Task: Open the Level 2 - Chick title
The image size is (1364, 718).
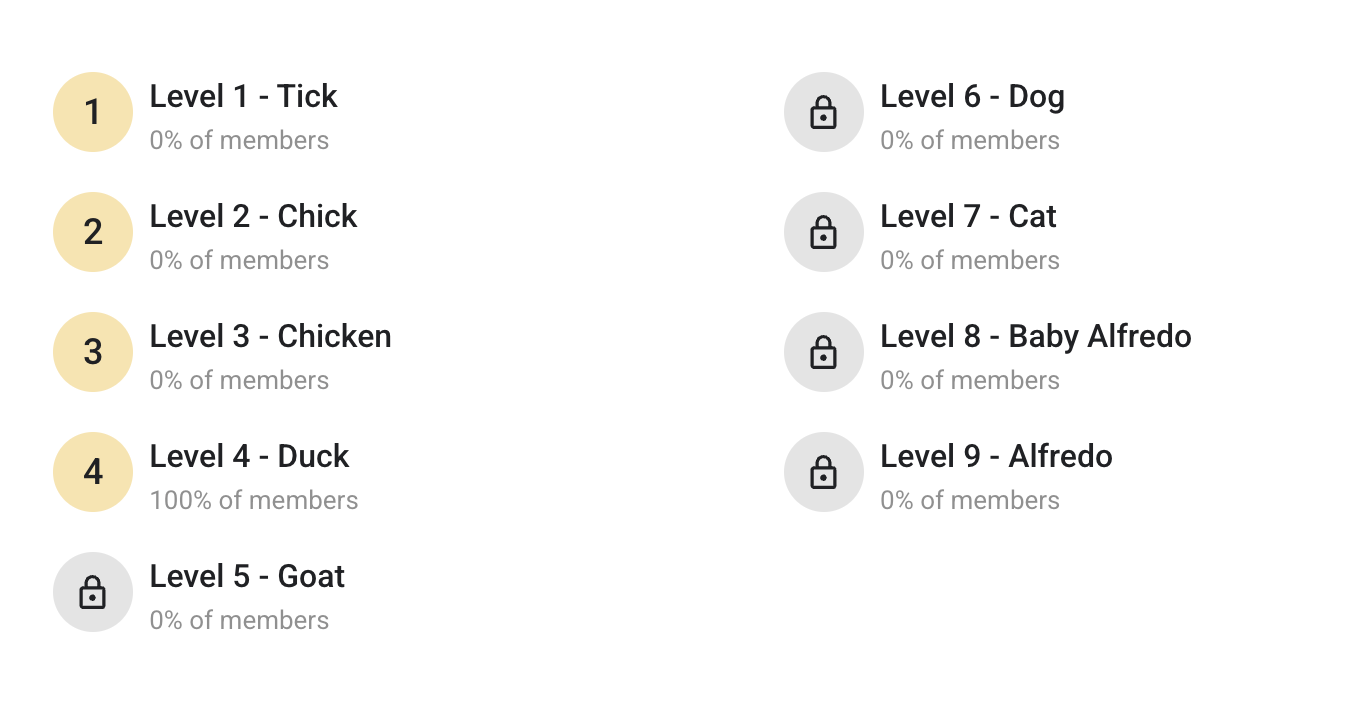Action: [x=253, y=216]
